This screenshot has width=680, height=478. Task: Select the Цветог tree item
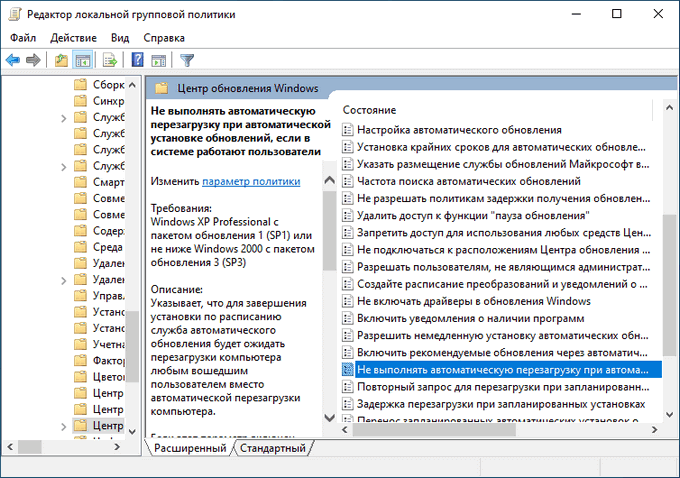[x=108, y=377]
